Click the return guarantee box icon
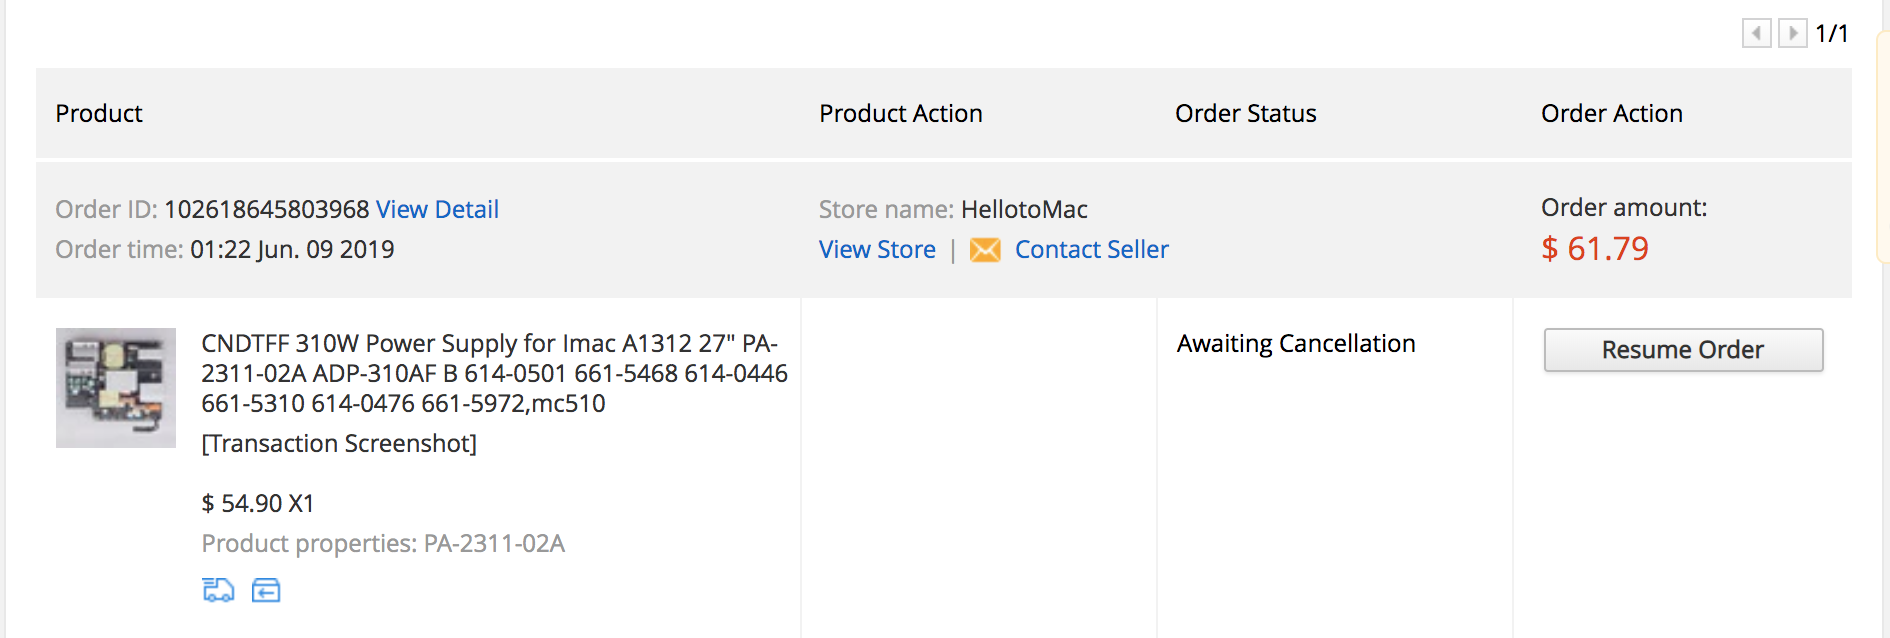1890x638 pixels. click(x=266, y=590)
